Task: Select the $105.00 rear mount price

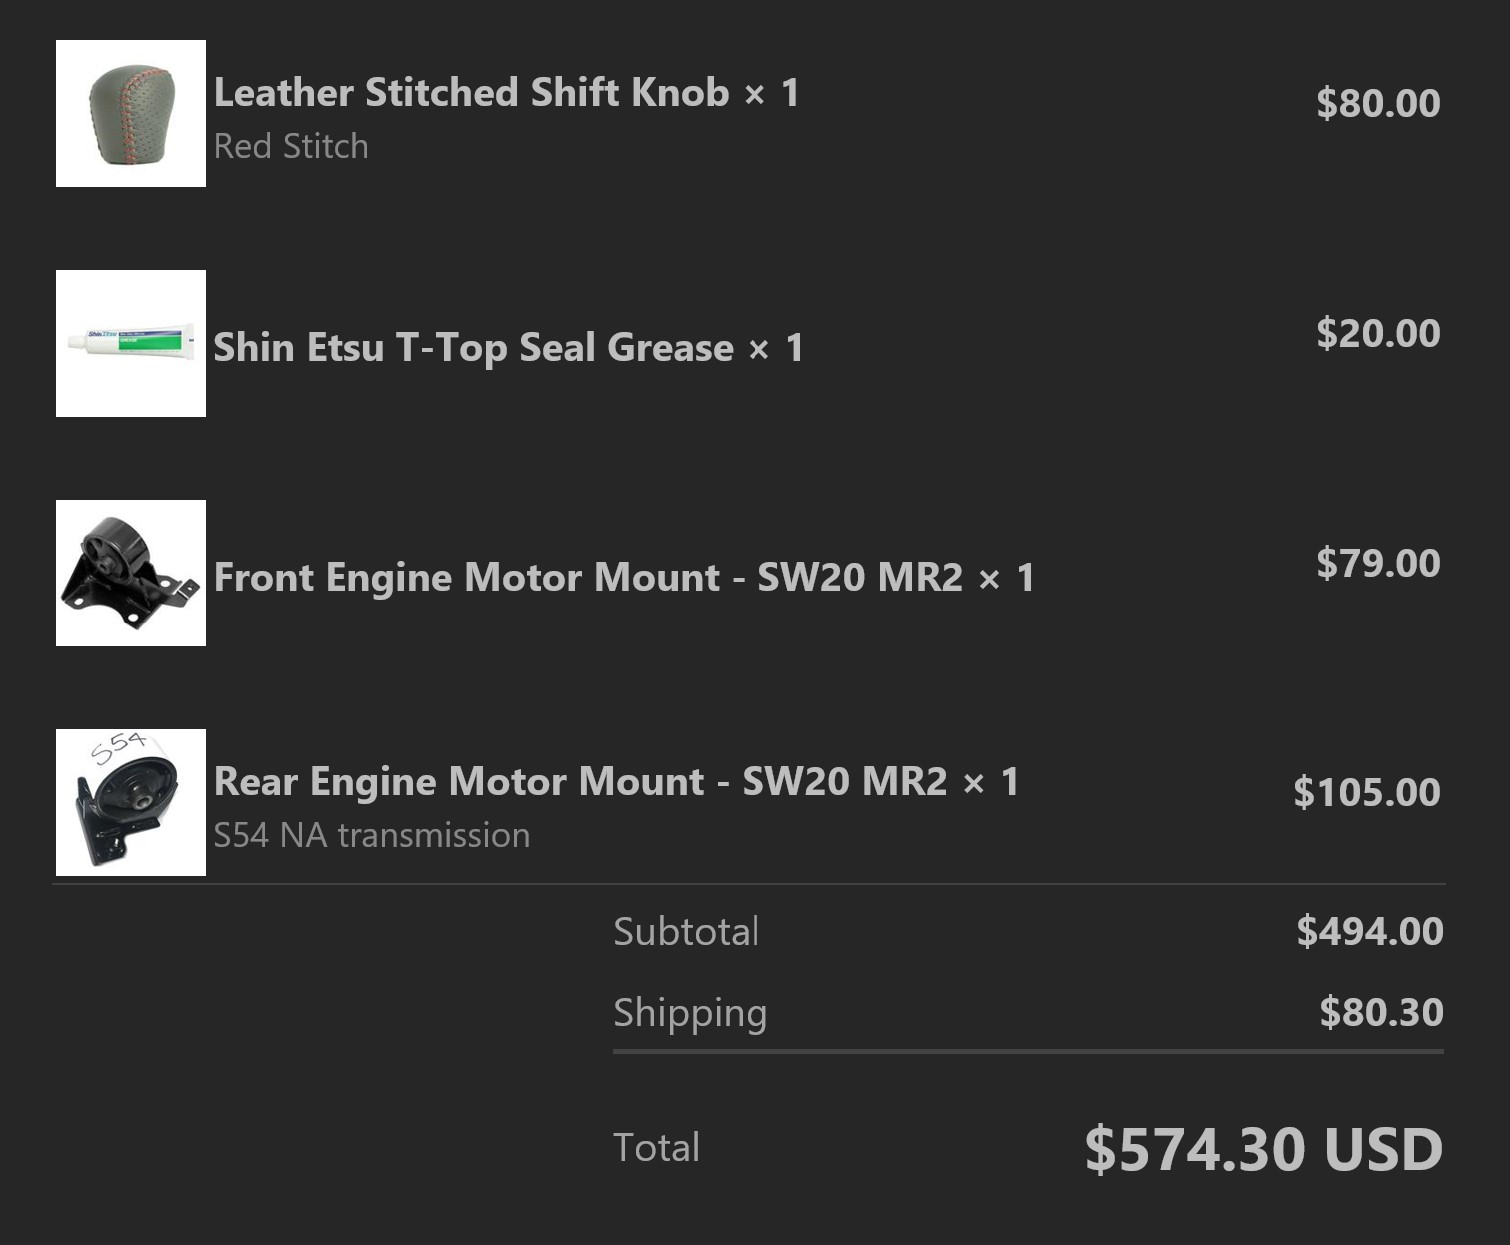Action: [1366, 792]
